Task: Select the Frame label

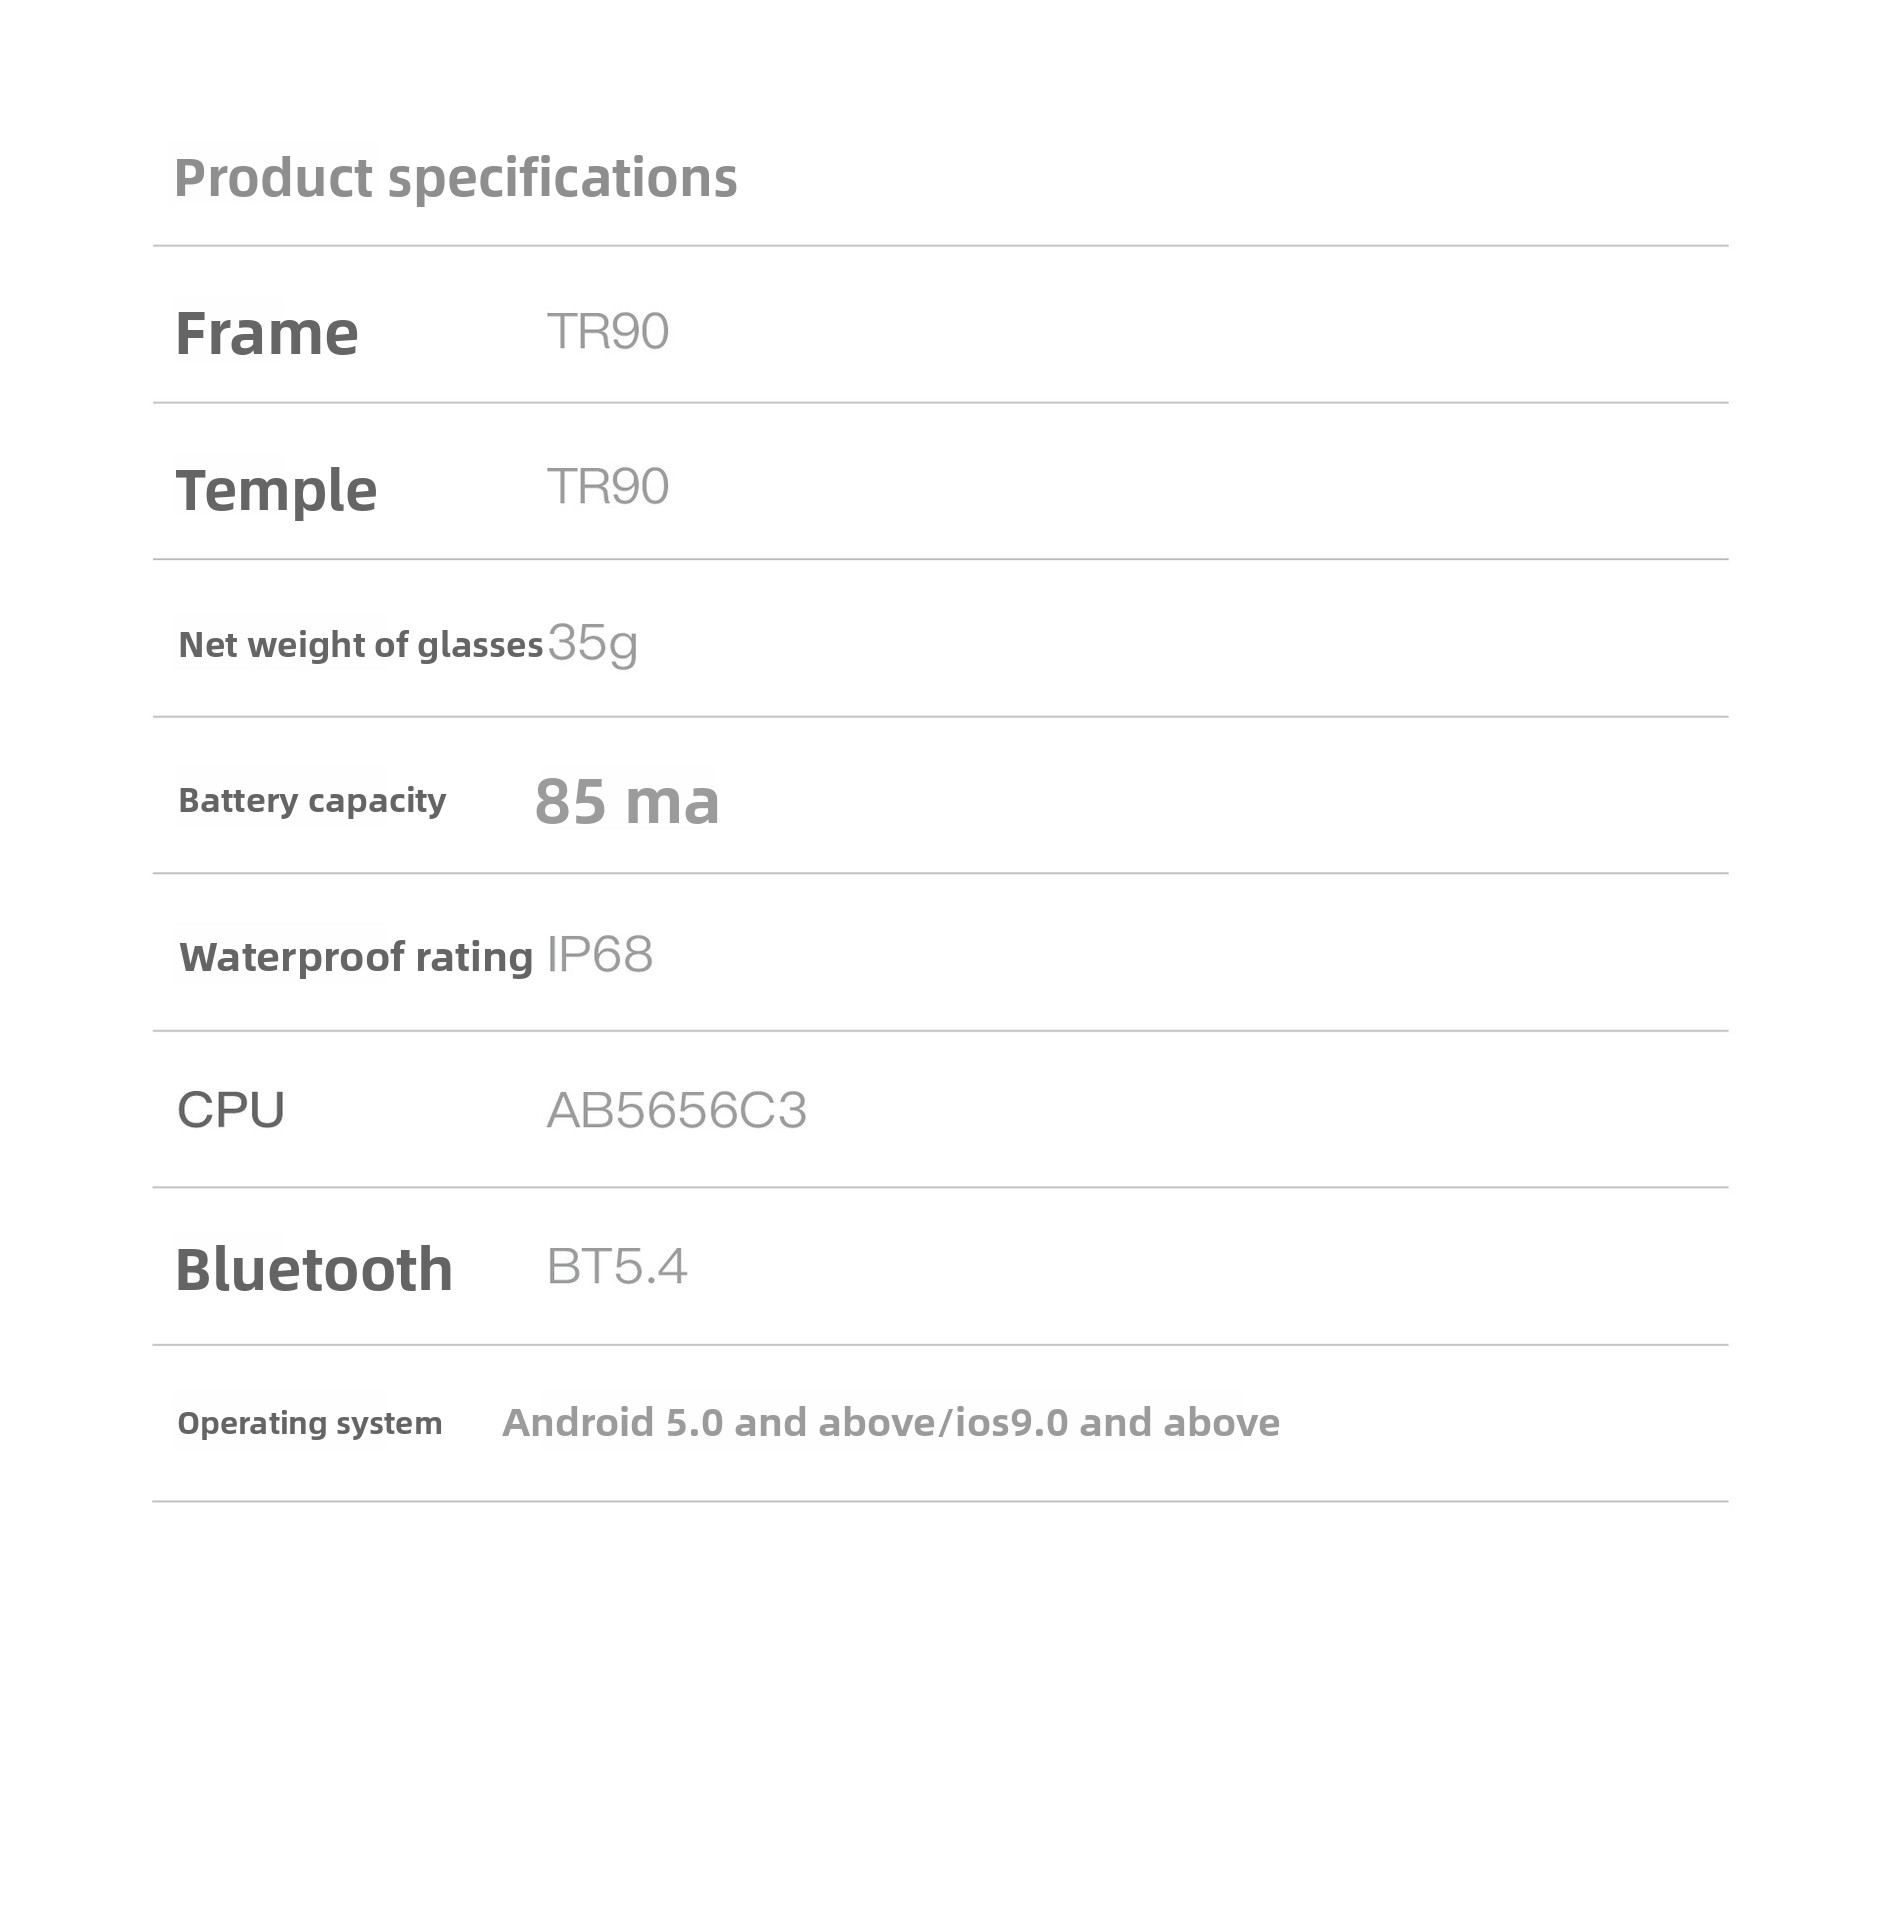Action: click(267, 333)
